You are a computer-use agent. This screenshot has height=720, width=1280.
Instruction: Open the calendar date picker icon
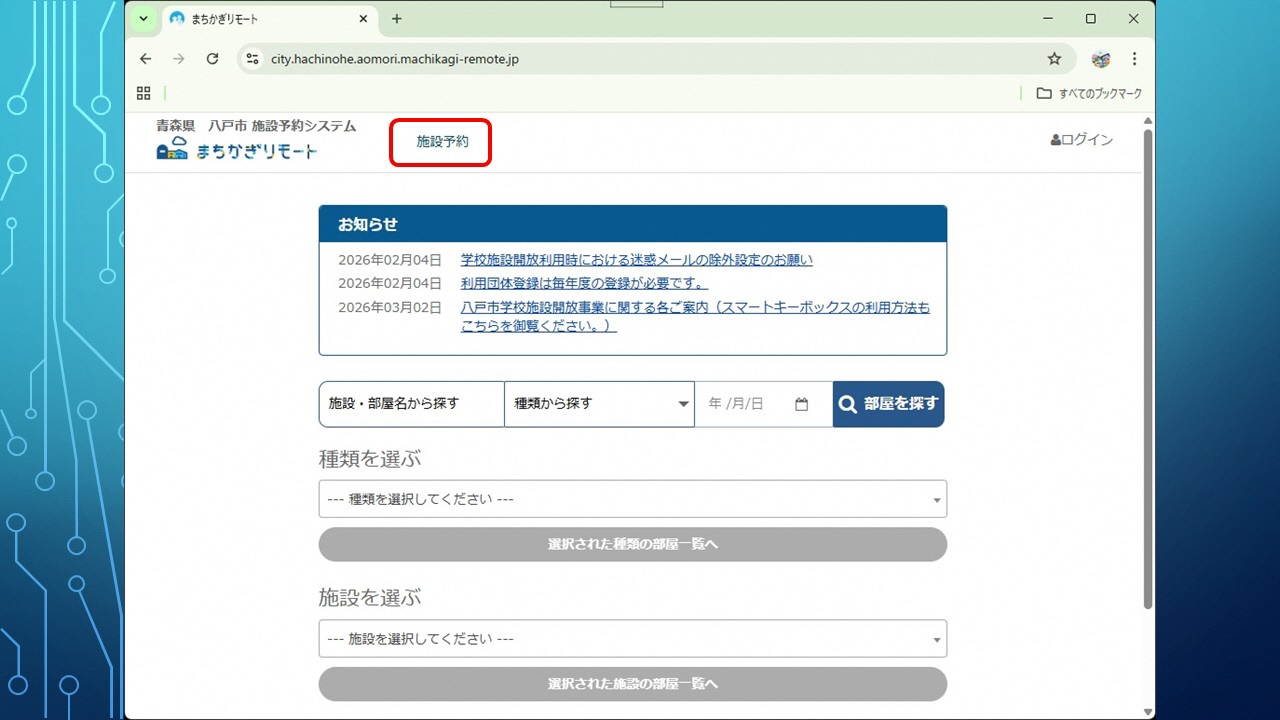point(801,404)
